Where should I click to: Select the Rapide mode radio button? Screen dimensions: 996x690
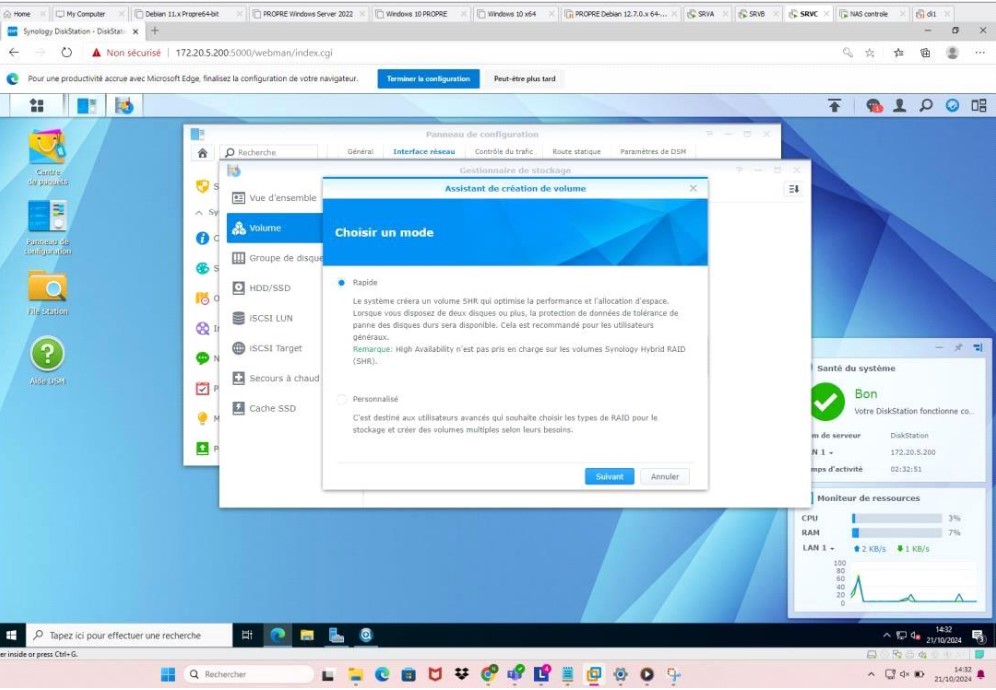point(342,283)
